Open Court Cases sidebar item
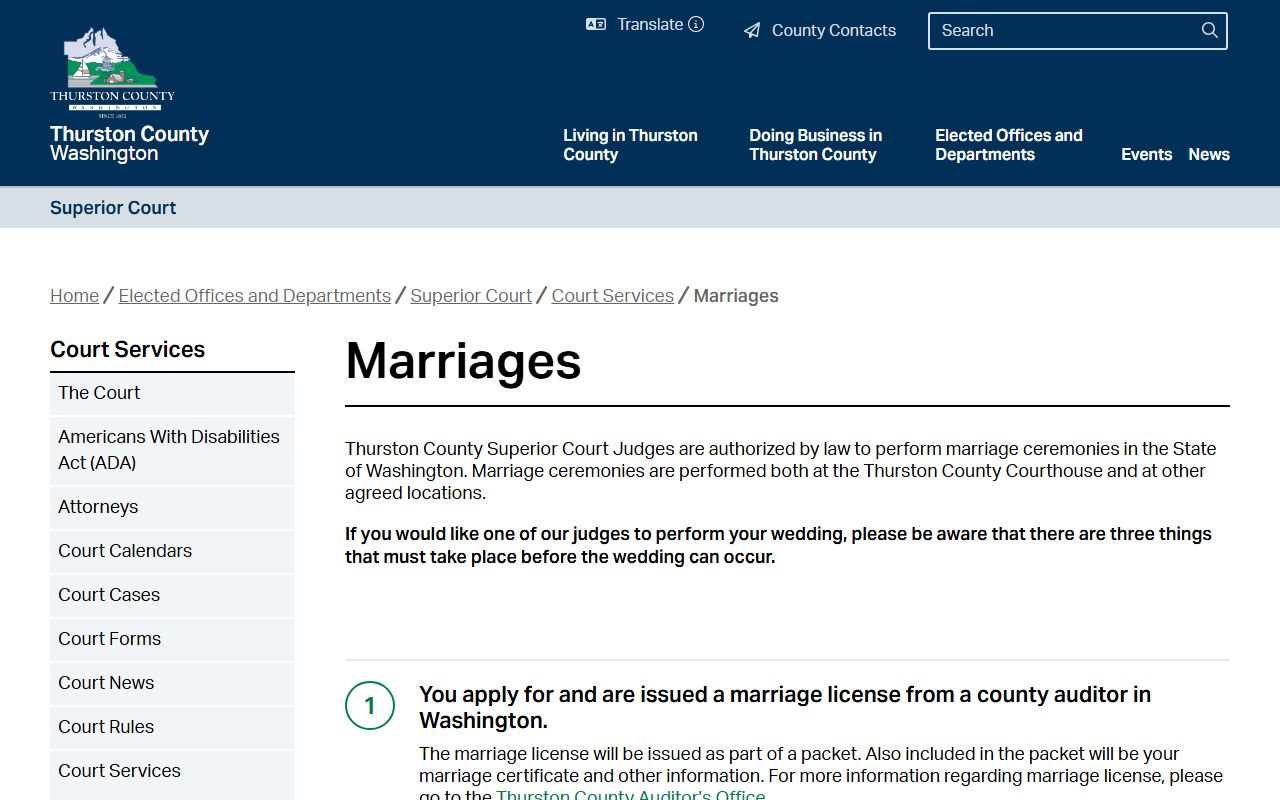The image size is (1280, 800). tap(172, 595)
